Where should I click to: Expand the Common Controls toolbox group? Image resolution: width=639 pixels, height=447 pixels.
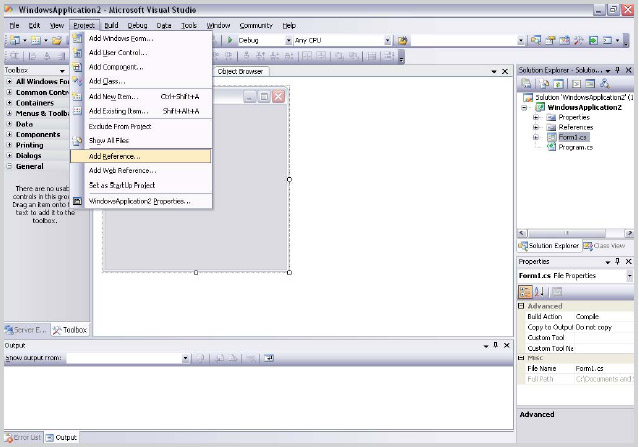click(9, 92)
